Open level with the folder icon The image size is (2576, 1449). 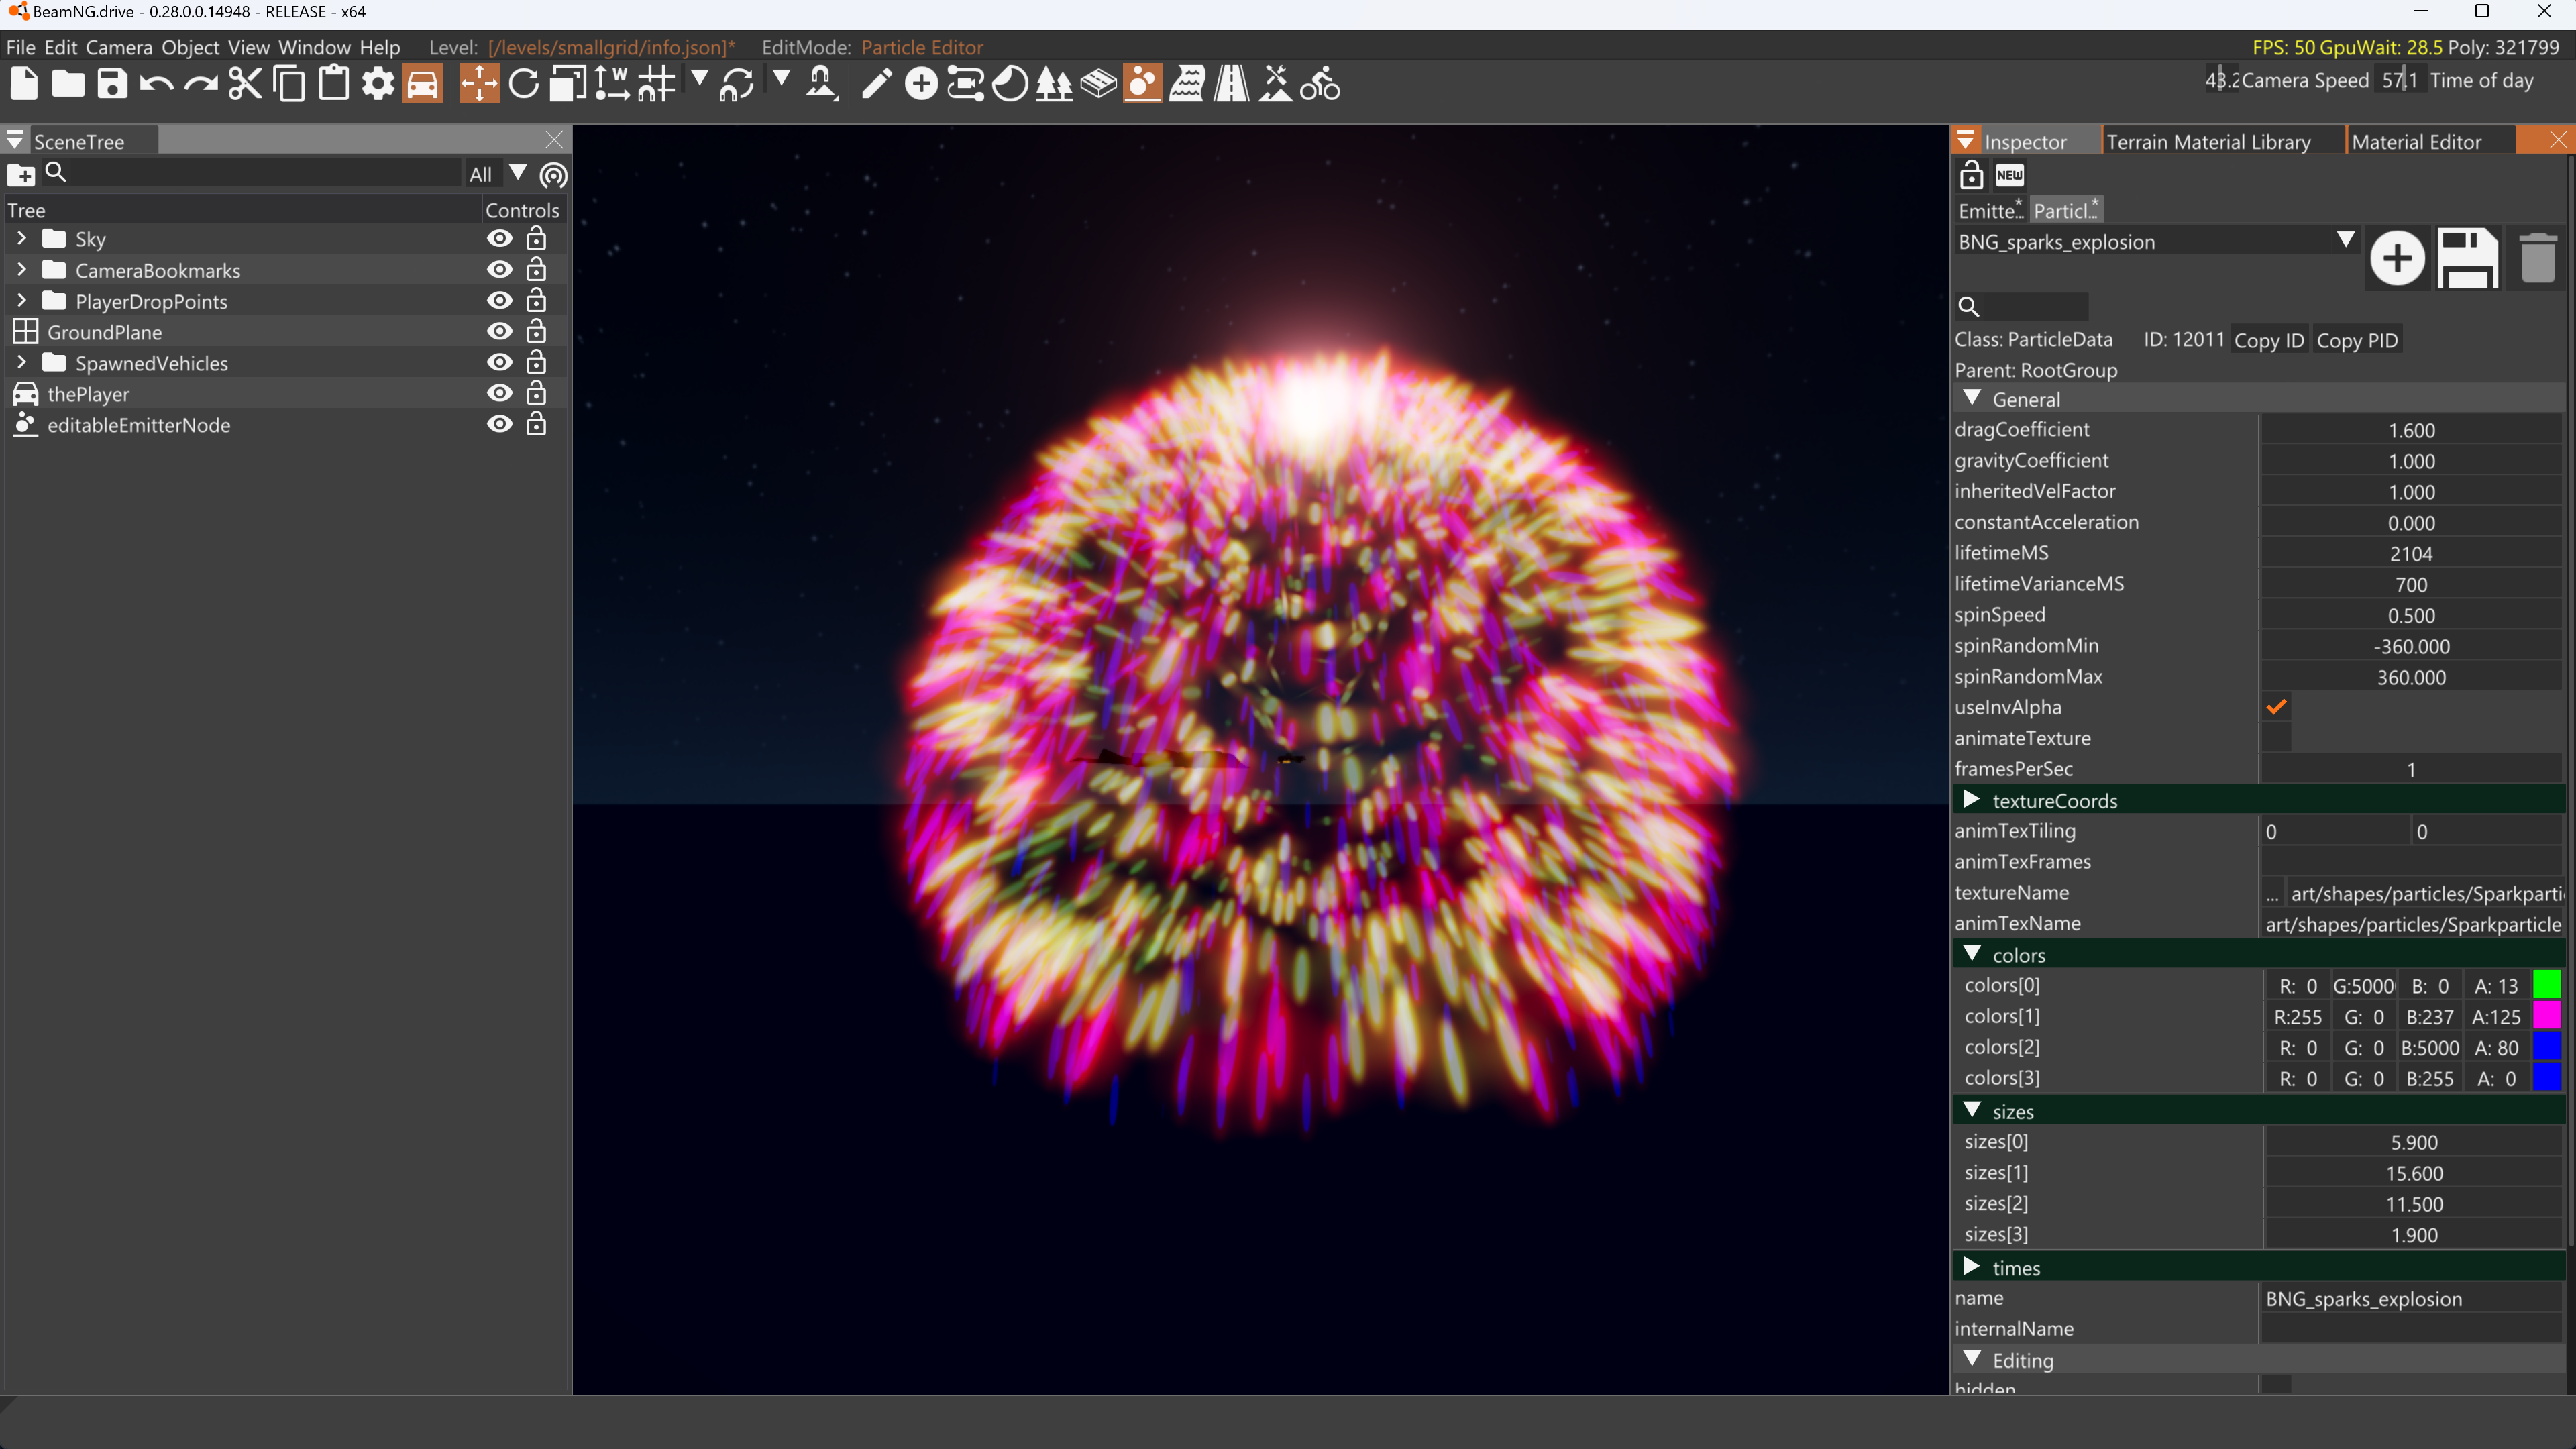[68, 84]
